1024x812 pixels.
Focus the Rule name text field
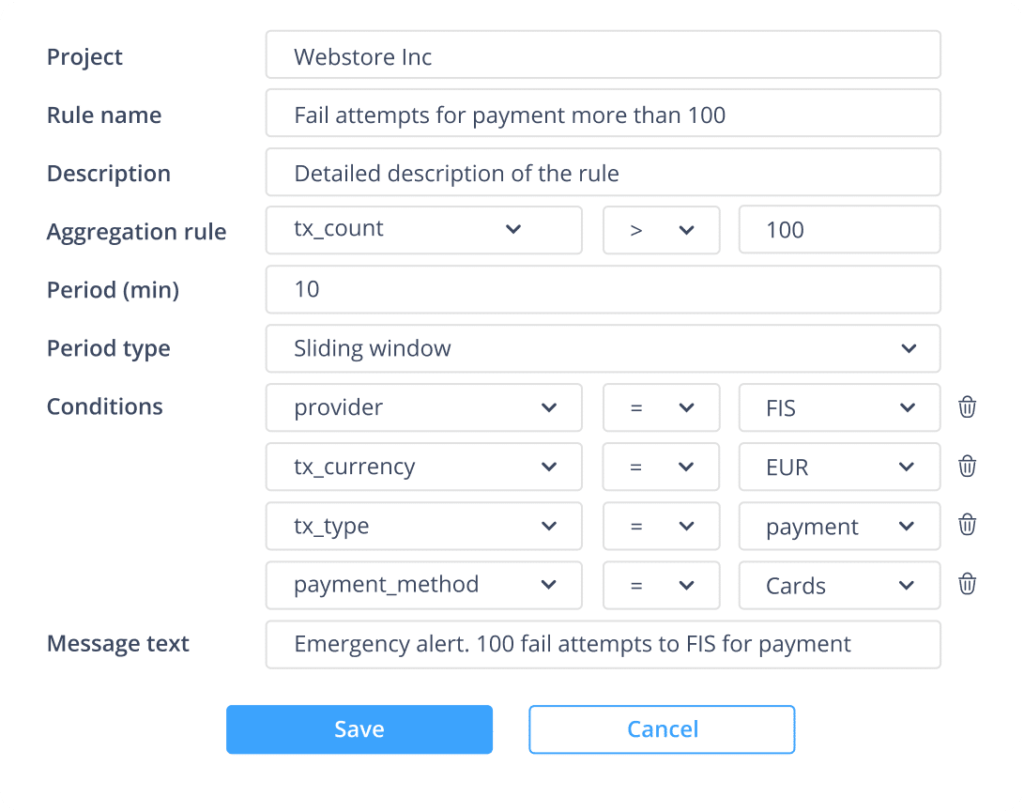pyautogui.click(x=602, y=113)
